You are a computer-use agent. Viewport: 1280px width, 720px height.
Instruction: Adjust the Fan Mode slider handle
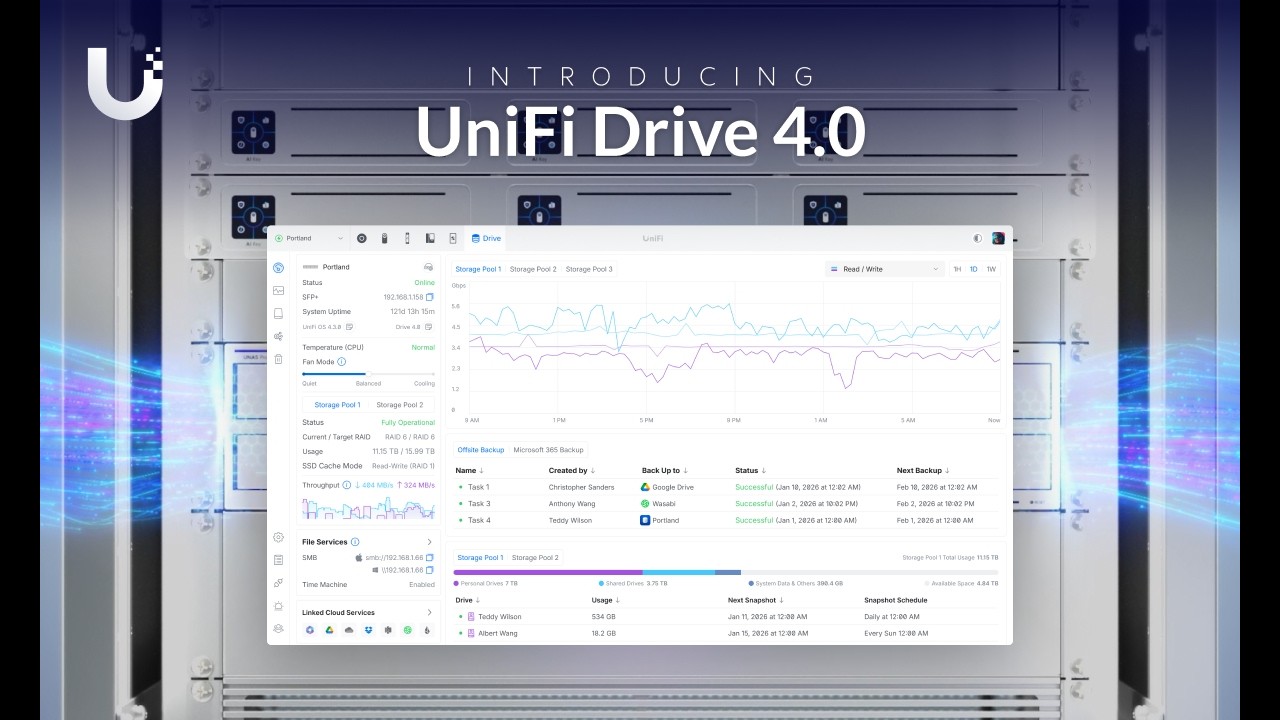367,374
